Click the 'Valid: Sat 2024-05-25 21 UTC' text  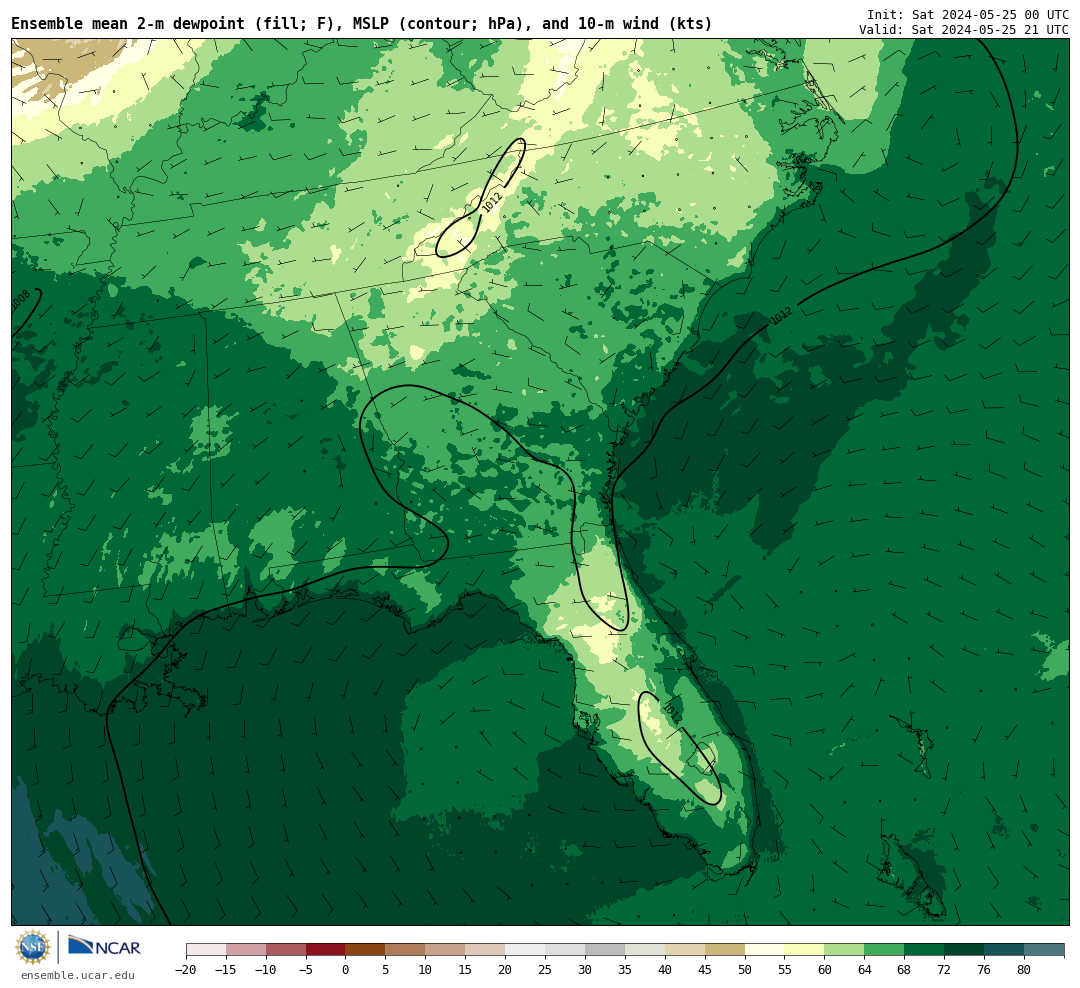coord(964,30)
